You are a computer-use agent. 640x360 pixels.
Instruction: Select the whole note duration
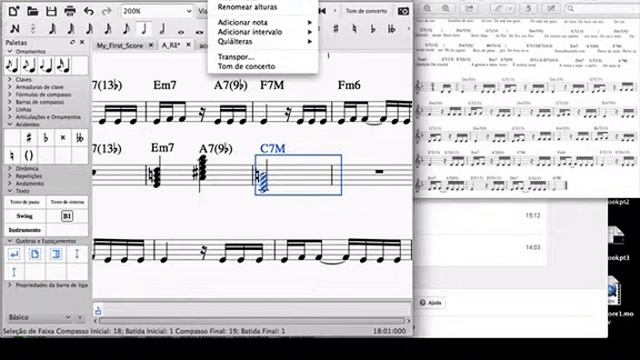pyautogui.click(x=181, y=31)
